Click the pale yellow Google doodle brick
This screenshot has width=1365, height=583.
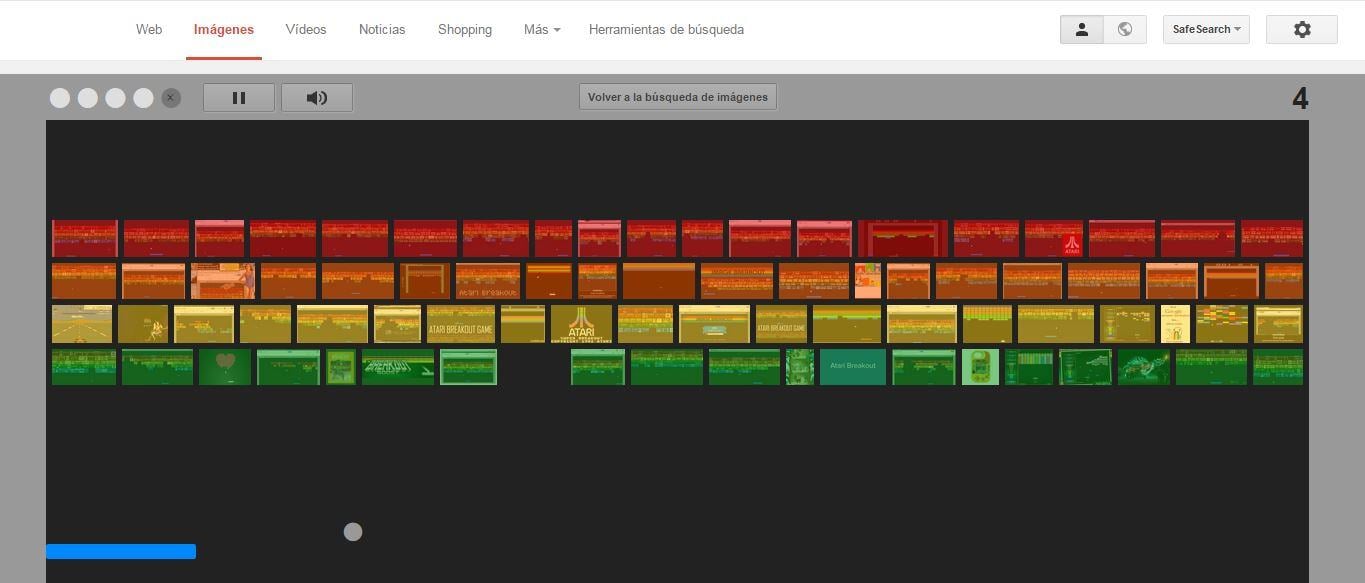1175,324
